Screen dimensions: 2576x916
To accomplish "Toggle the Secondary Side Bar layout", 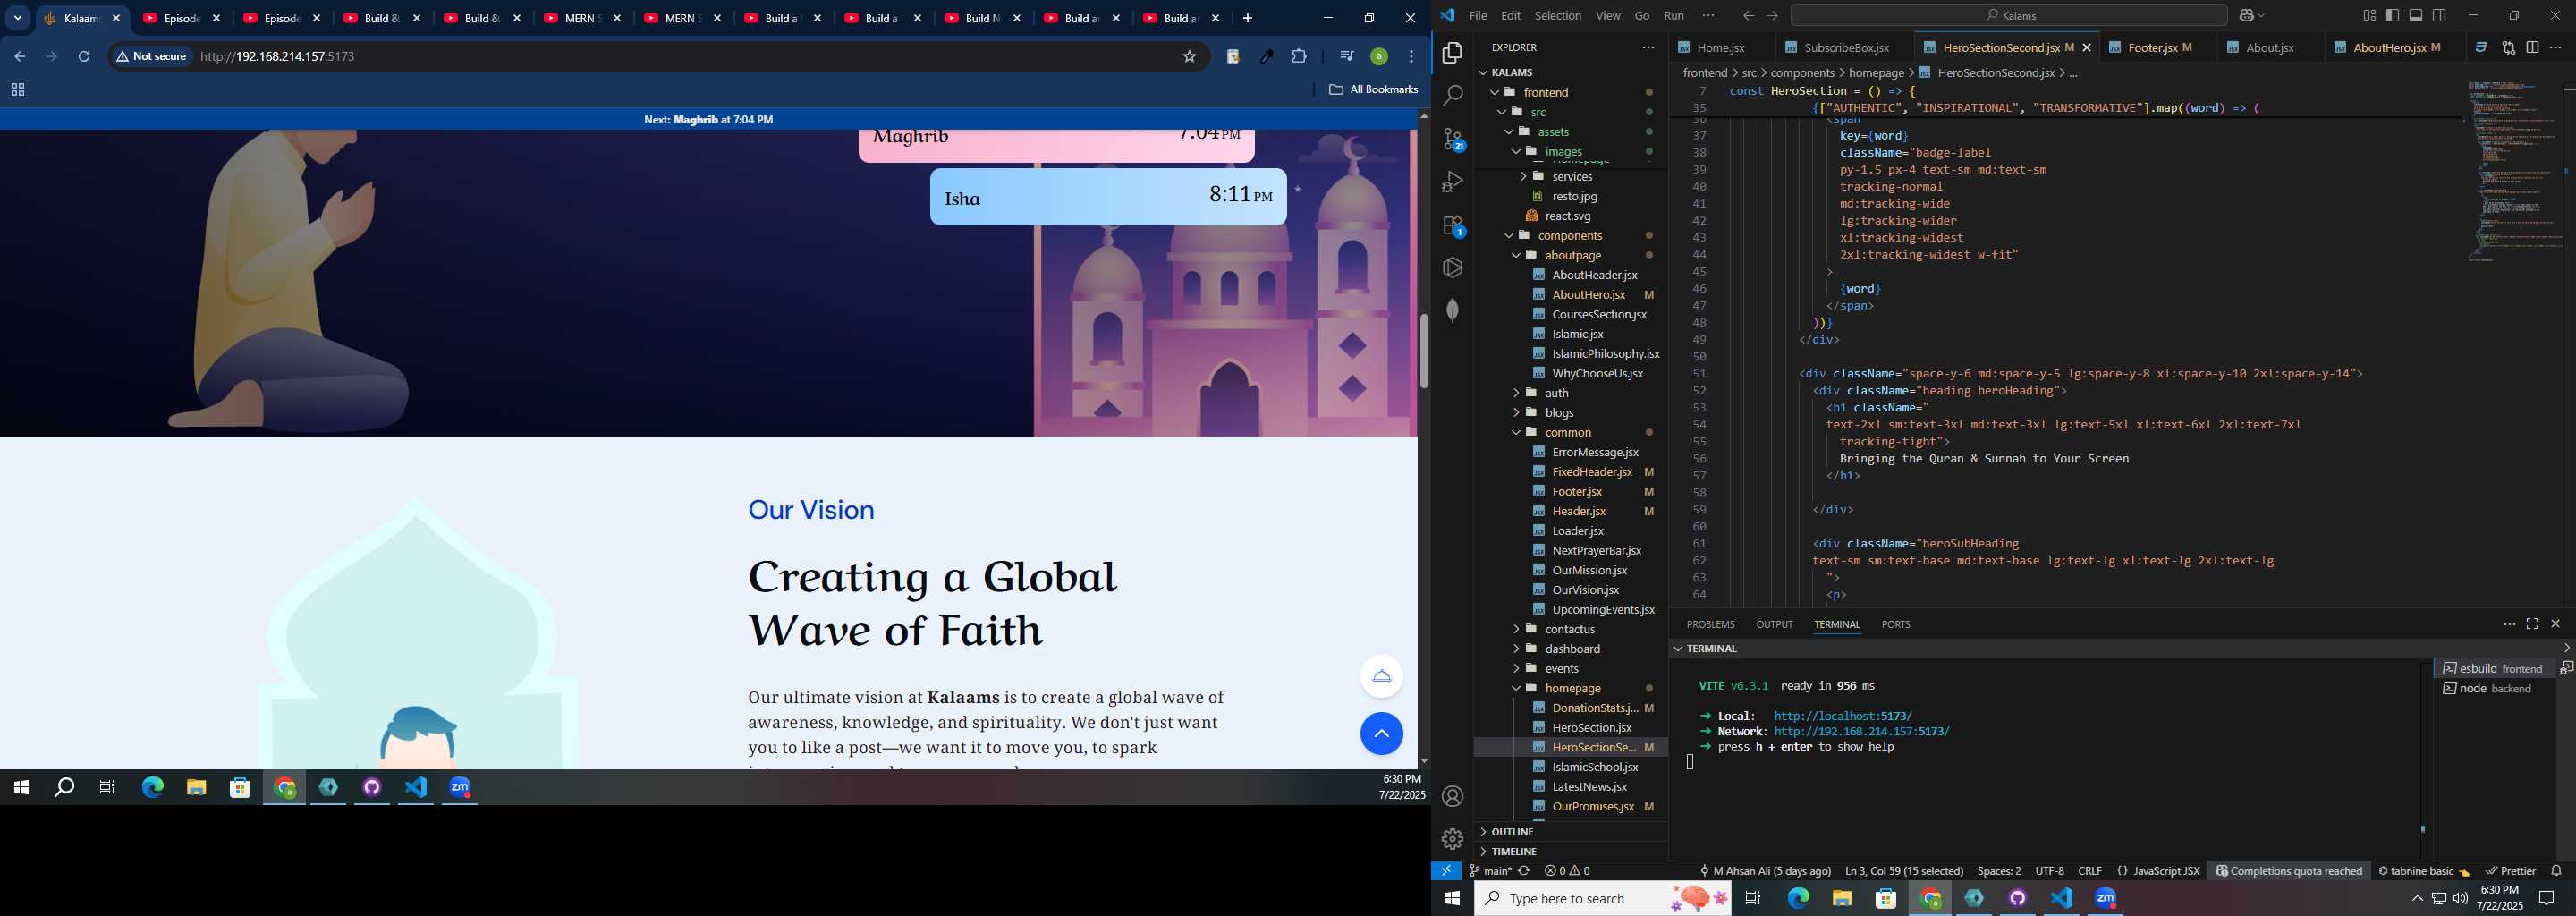I will [2440, 16].
